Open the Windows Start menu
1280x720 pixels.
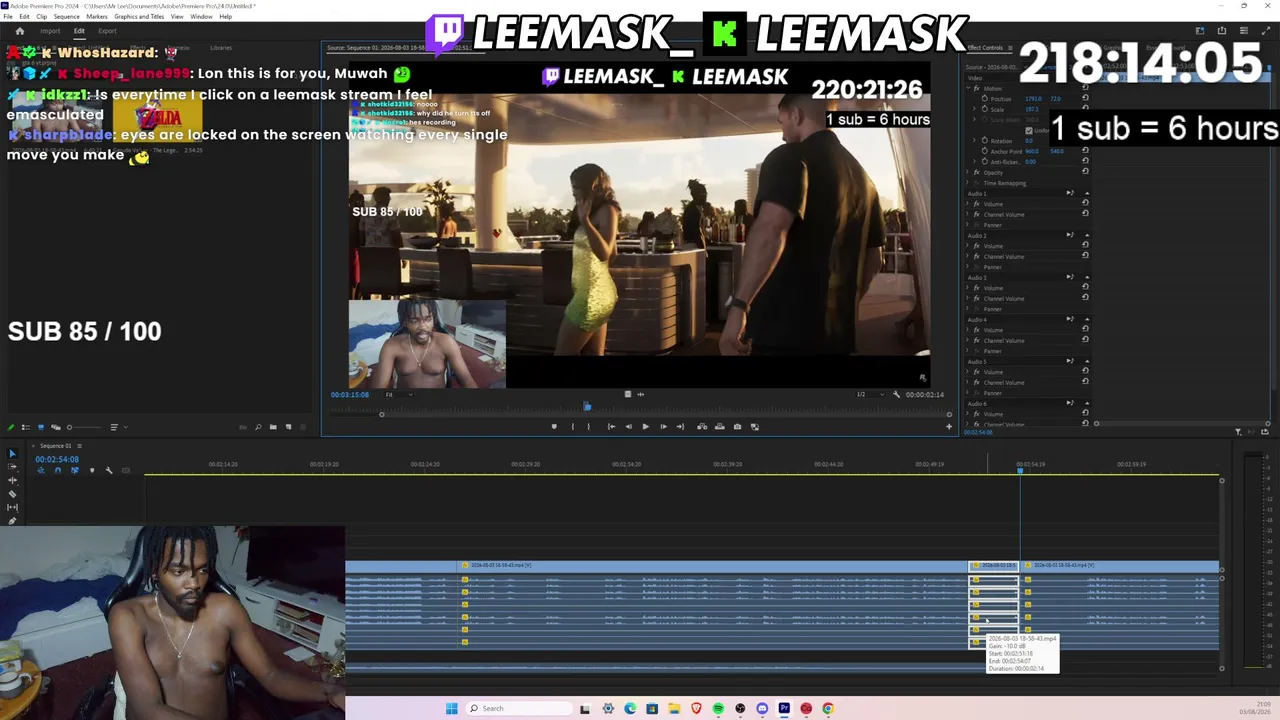click(x=452, y=709)
